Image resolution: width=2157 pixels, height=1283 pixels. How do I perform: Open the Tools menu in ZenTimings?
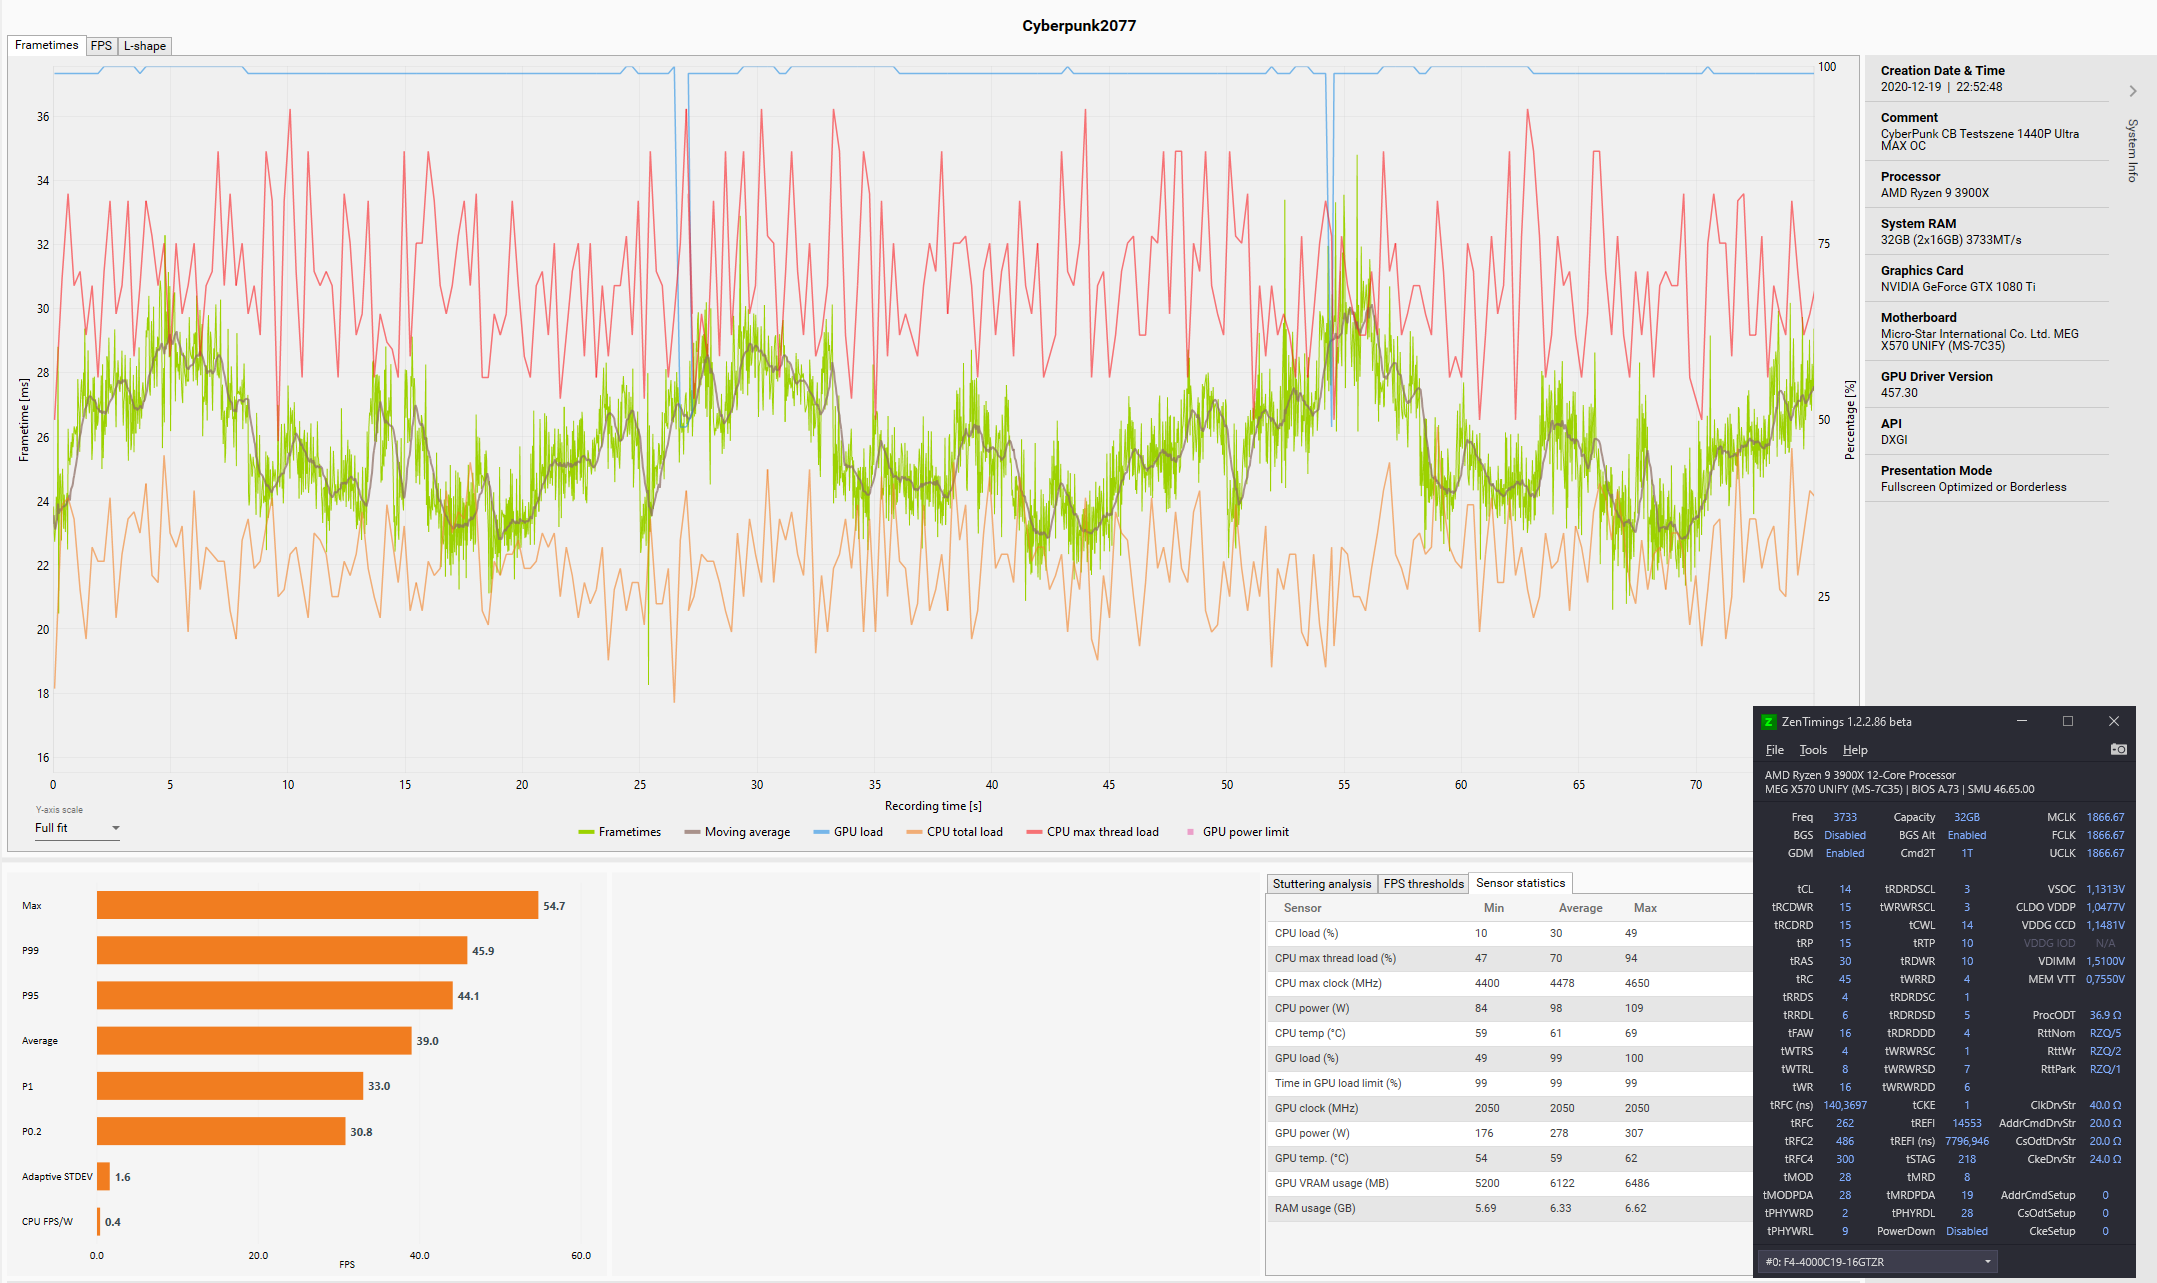click(1812, 750)
